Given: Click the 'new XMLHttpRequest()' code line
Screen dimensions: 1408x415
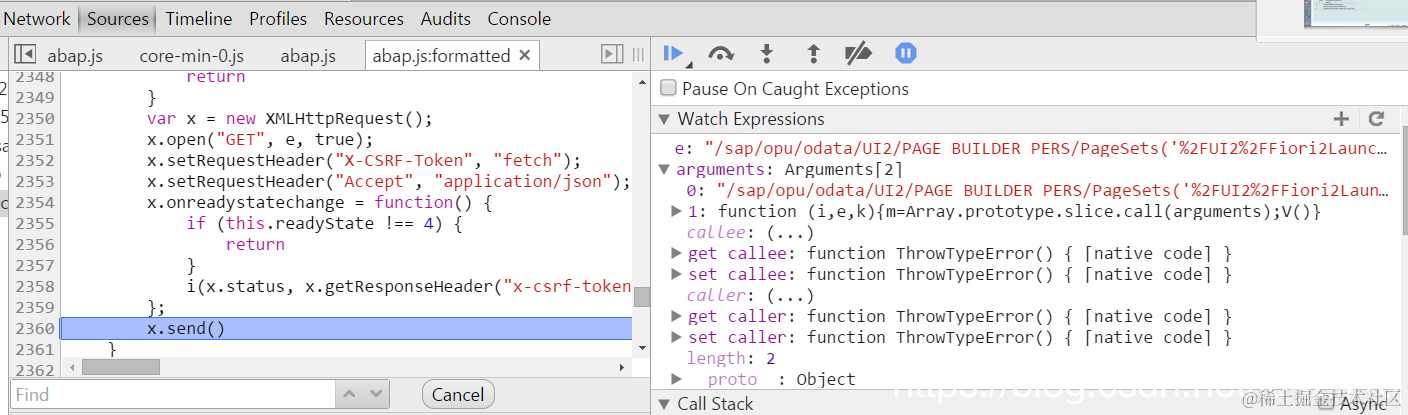Looking at the screenshot, I should (289, 118).
